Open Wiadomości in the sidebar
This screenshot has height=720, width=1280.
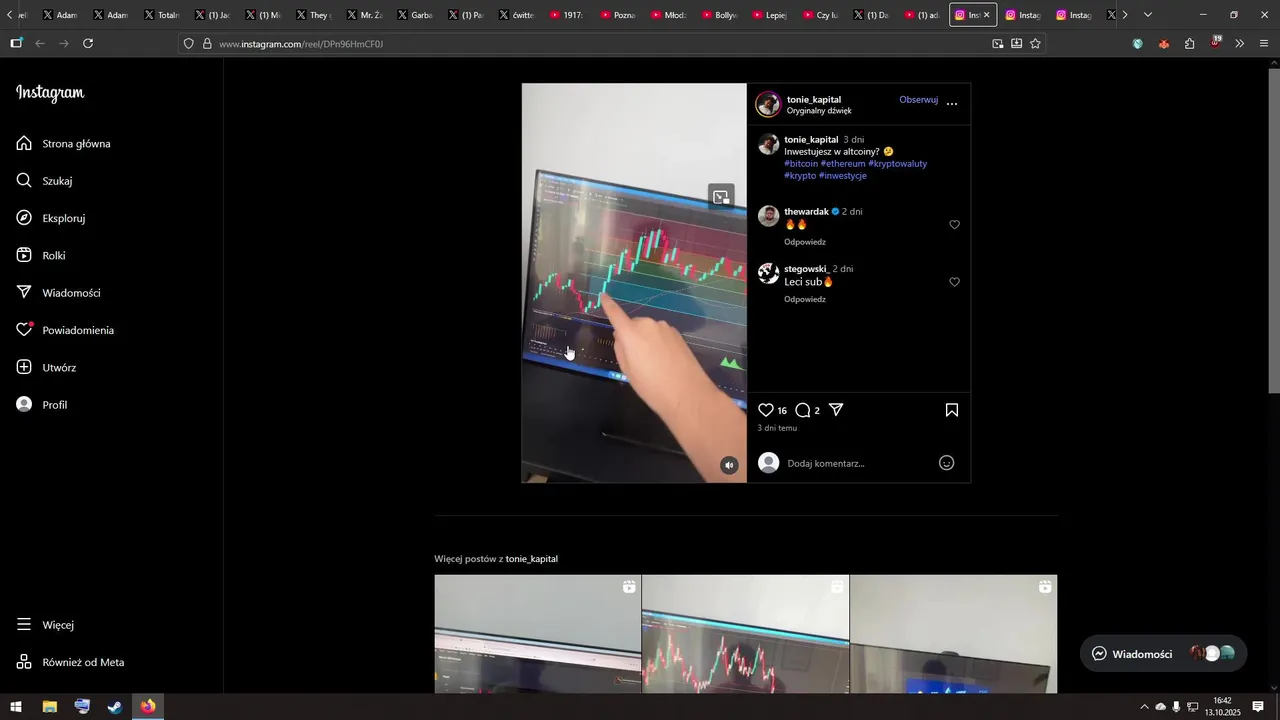pos(59,293)
